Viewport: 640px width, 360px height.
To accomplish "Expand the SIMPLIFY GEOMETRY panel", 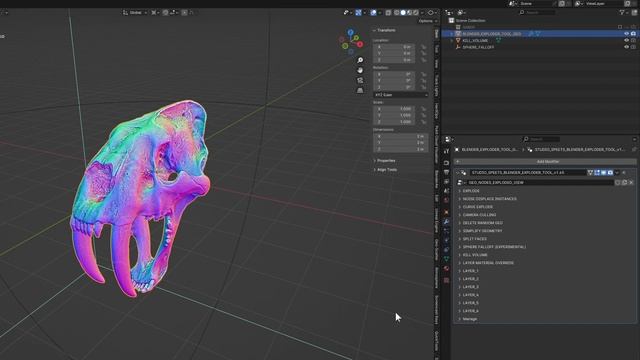I will click(x=481, y=231).
